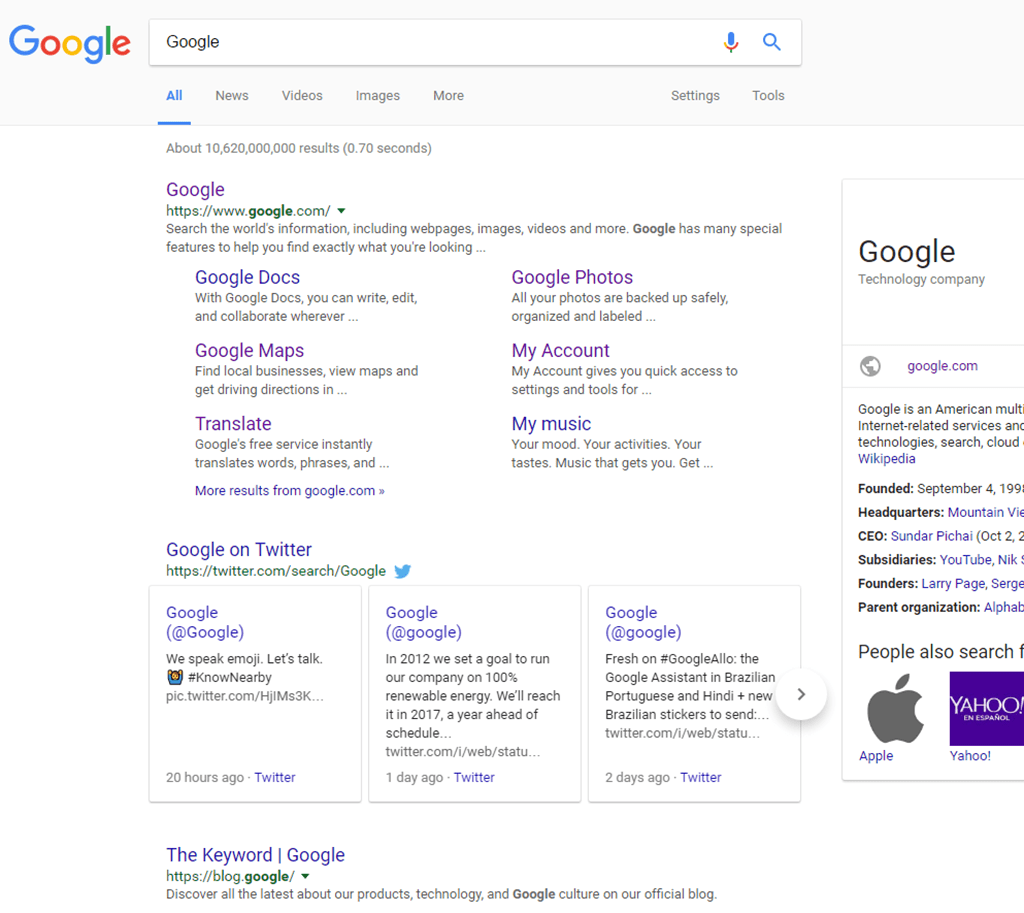Click the 'Technology company' subtitle text
This screenshot has height=913, width=1024.
tap(921, 280)
